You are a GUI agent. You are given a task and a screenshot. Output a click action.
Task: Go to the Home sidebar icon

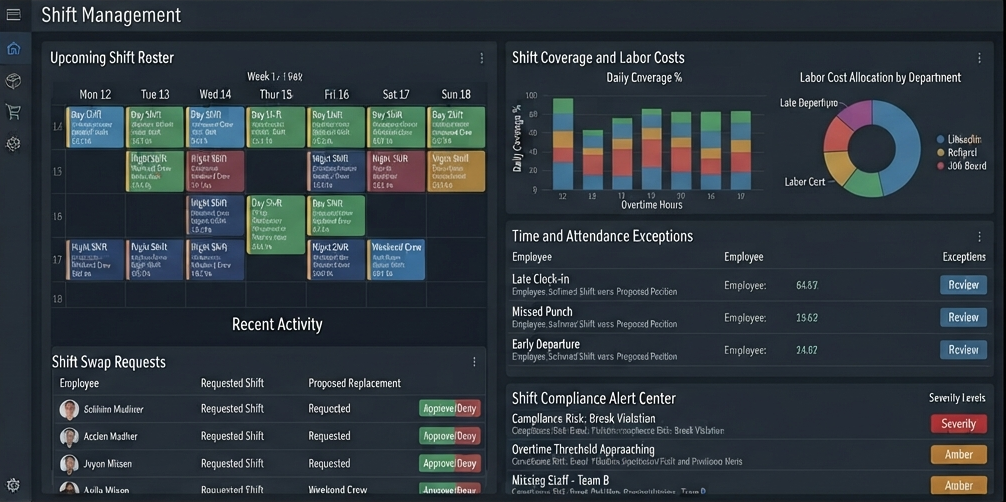coord(13,49)
